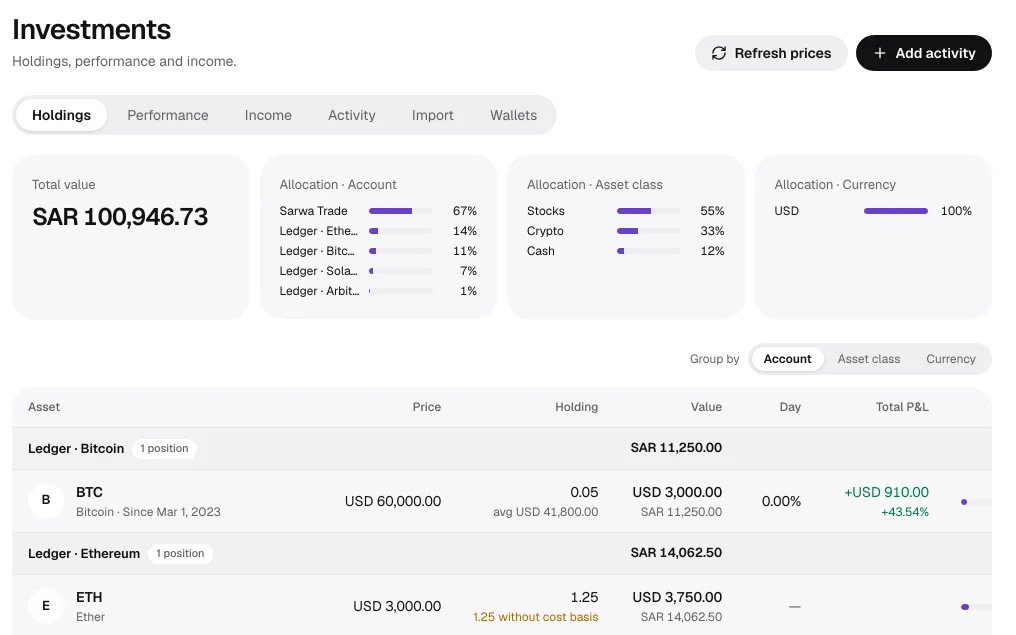Click the 1 position badge beside Ledger · Bitcoin
1016x635 pixels.
click(x=165, y=448)
